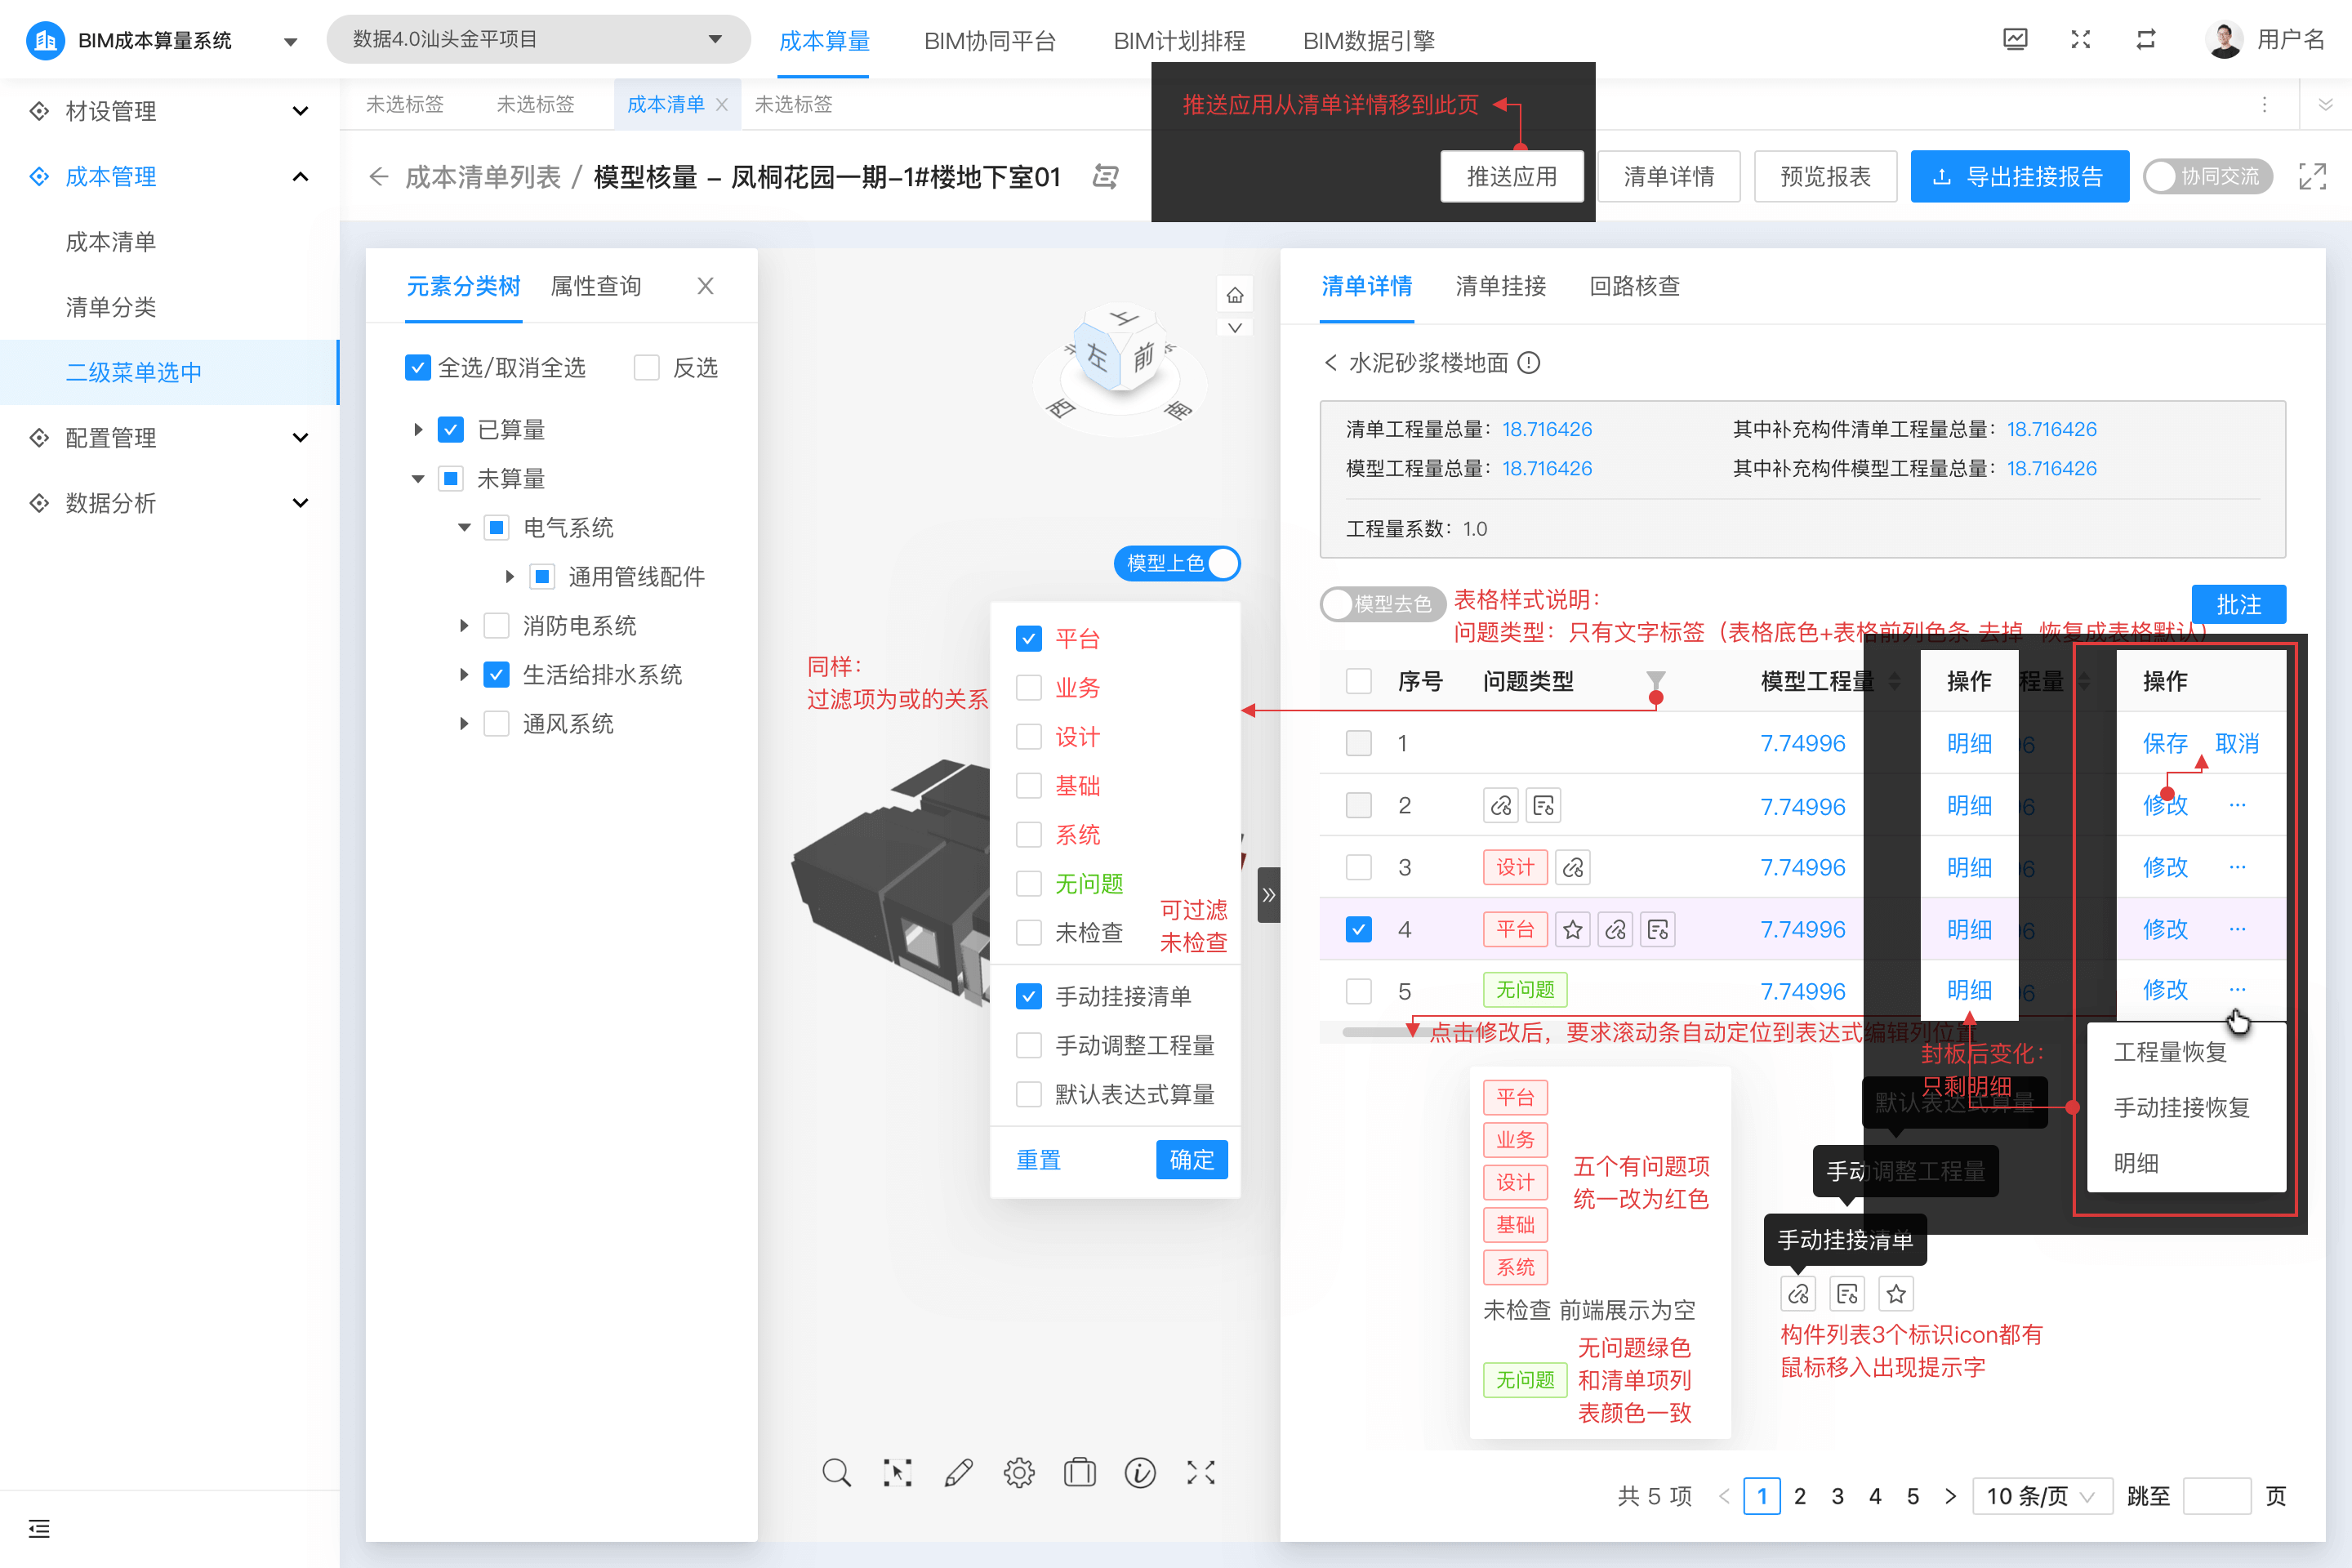Click the home view icon above cube
2352x1568 pixels.
(x=1235, y=295)
